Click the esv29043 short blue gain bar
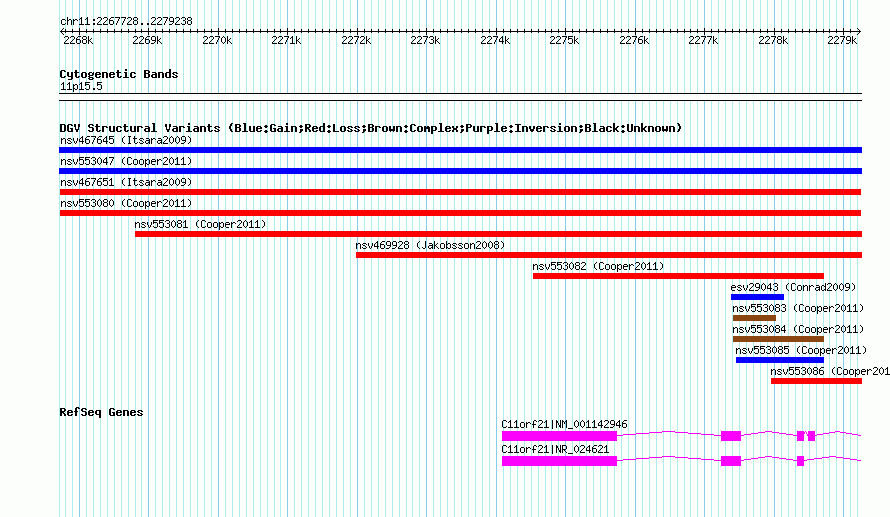This screenshot has height=517, width=890. tap(757, 297)
